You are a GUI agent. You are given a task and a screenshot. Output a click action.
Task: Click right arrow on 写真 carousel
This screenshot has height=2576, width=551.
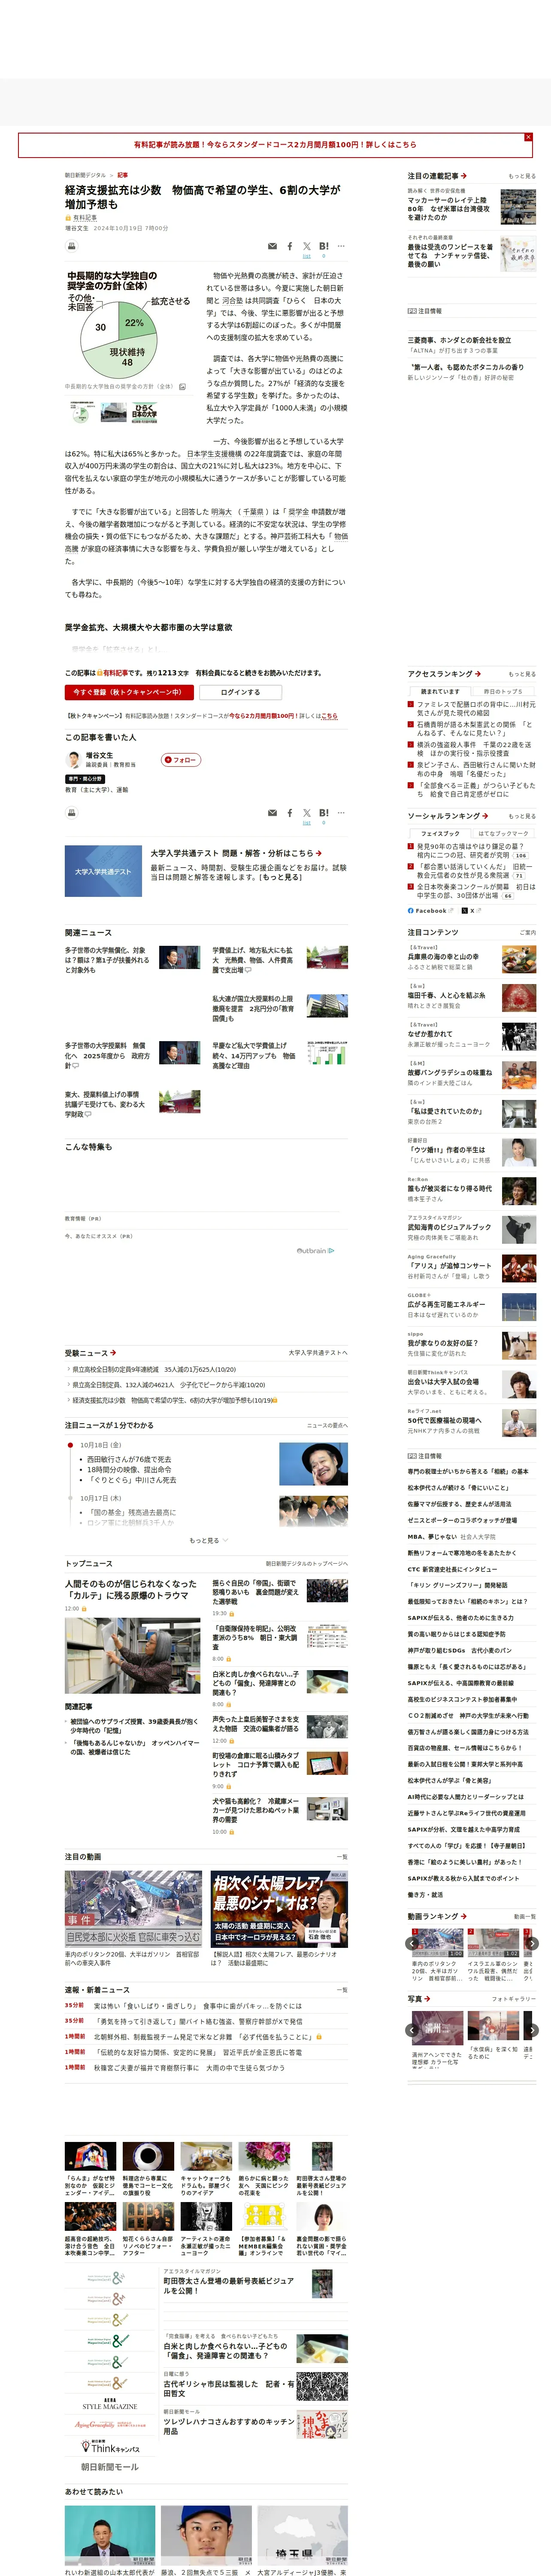[x=532, y=2030]
